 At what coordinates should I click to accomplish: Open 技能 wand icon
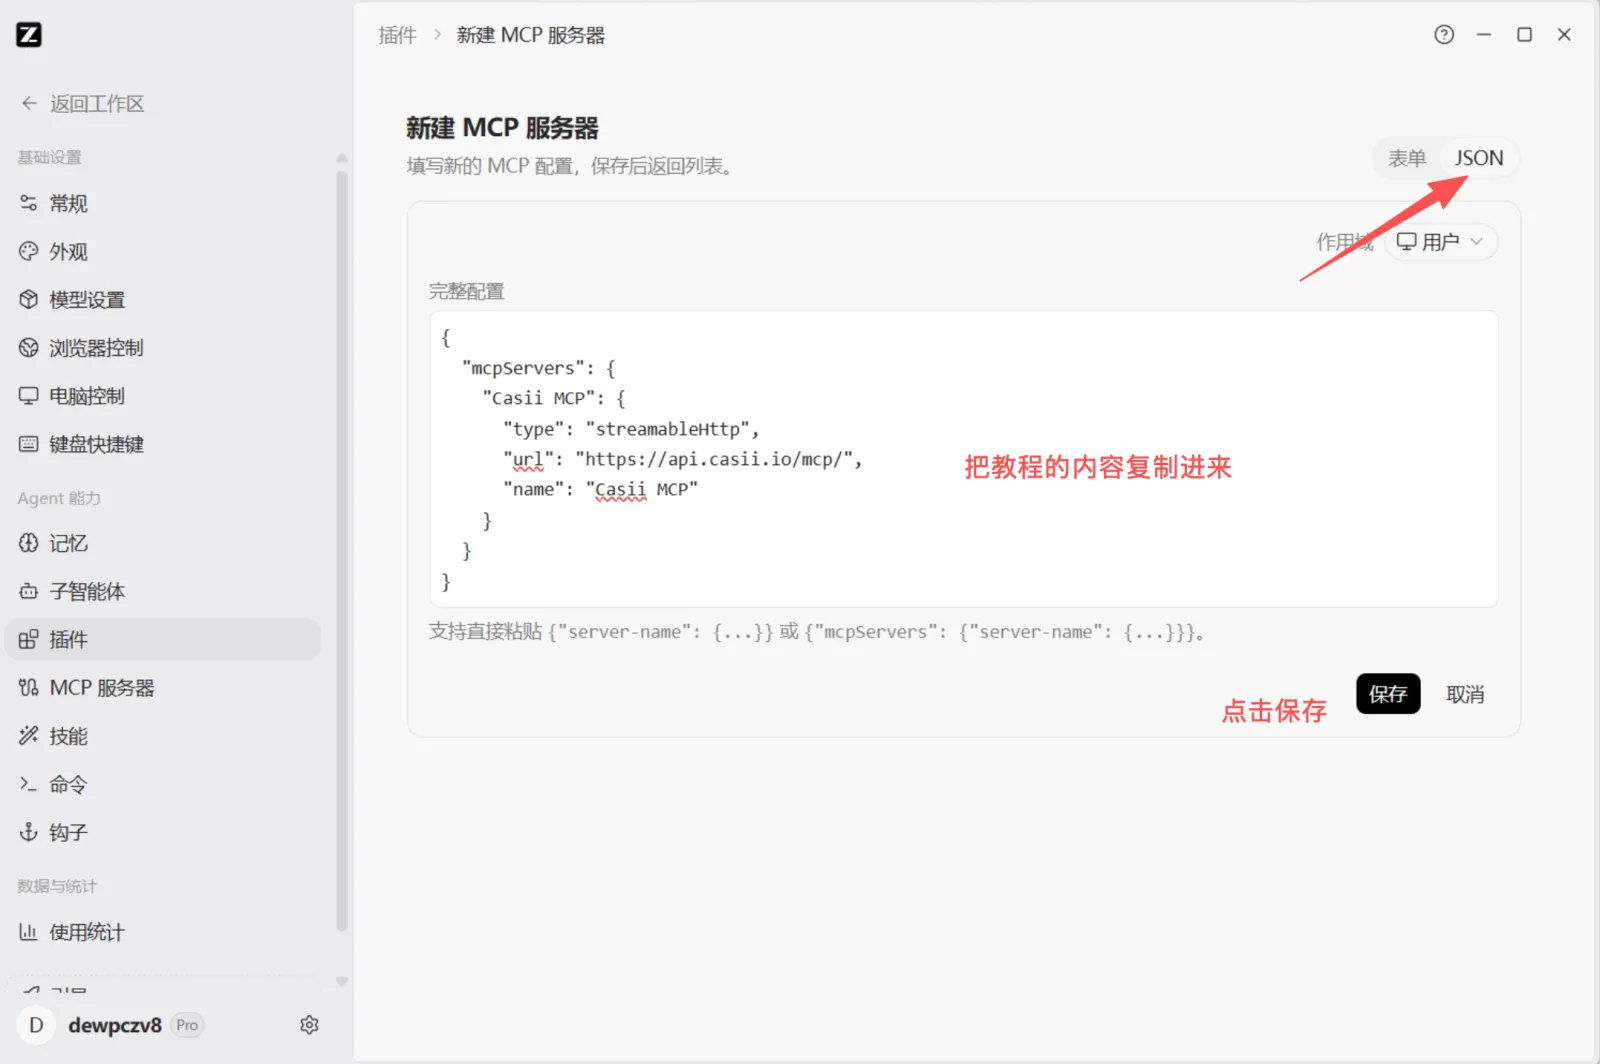click(x=29, y=736)
